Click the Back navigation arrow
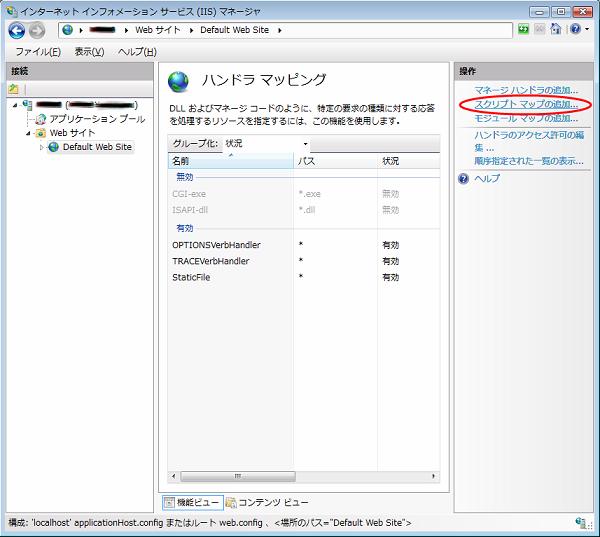The image size is (600, 537). [x=17, y=31]
